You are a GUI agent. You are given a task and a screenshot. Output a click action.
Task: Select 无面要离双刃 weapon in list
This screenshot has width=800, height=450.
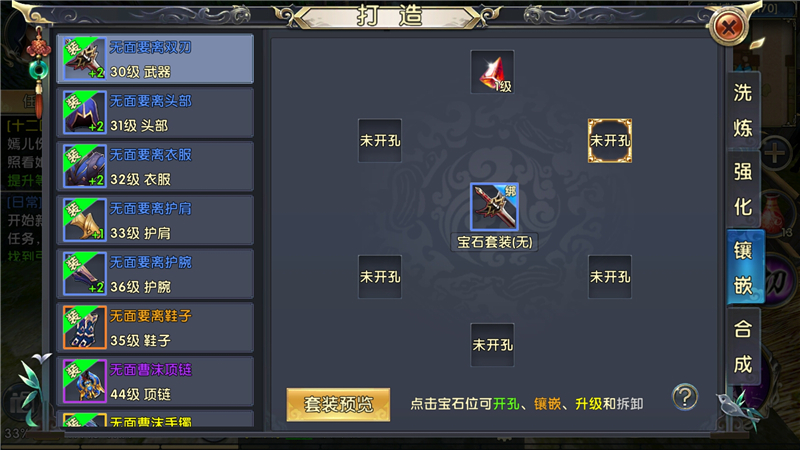tap(155, 59)
